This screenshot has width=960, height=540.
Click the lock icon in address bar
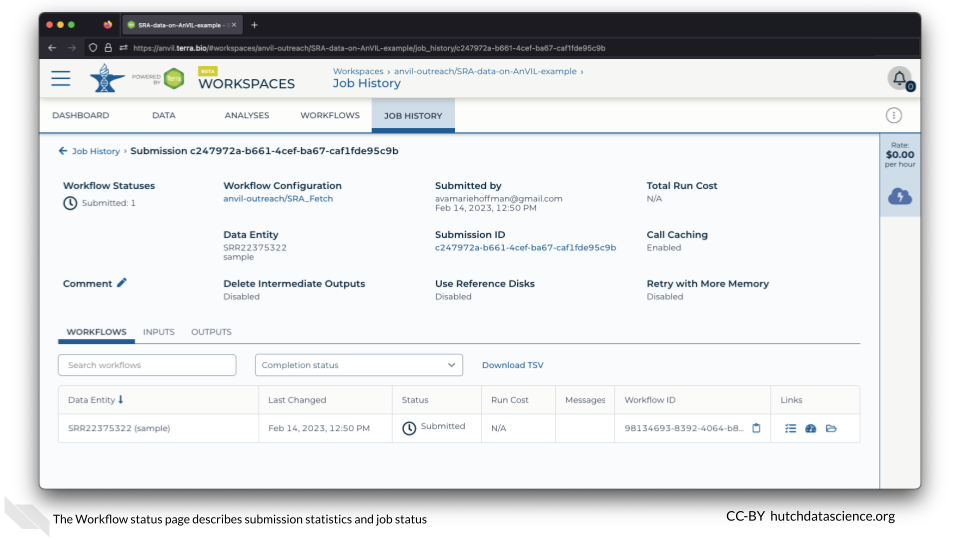pyautogui.click(x=108, y=48)
